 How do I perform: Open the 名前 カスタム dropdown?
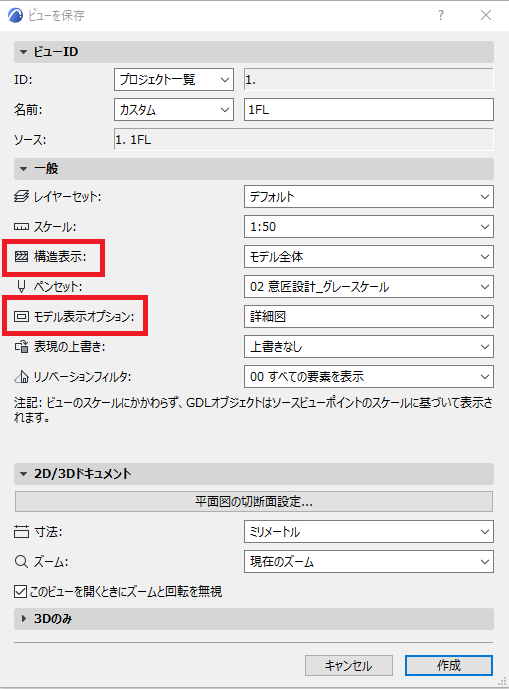174,109
